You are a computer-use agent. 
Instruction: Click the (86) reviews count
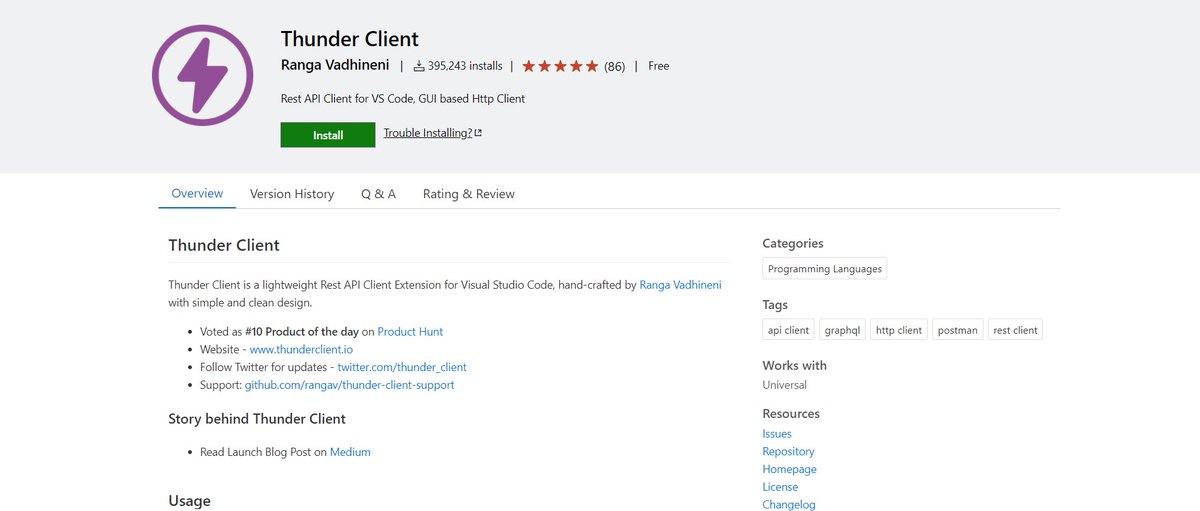[614, 67]
